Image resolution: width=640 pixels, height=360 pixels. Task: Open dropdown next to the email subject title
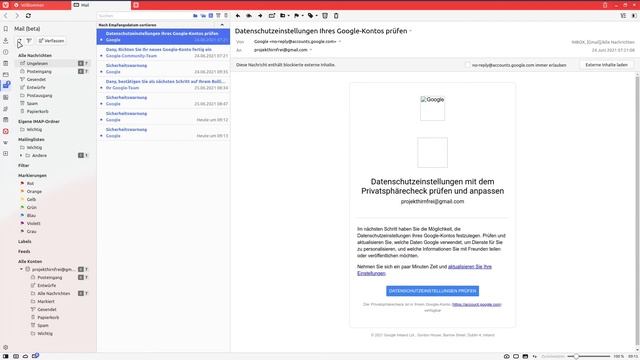[x=411, y=31]
